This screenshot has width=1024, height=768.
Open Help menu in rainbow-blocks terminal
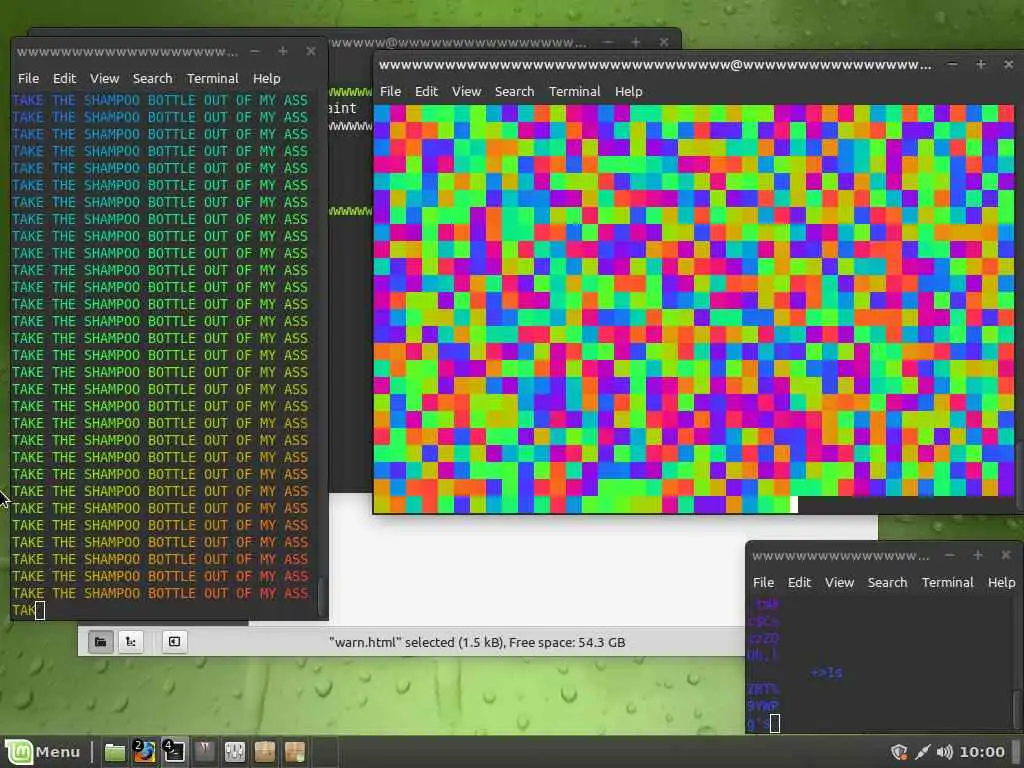(629, 91)
